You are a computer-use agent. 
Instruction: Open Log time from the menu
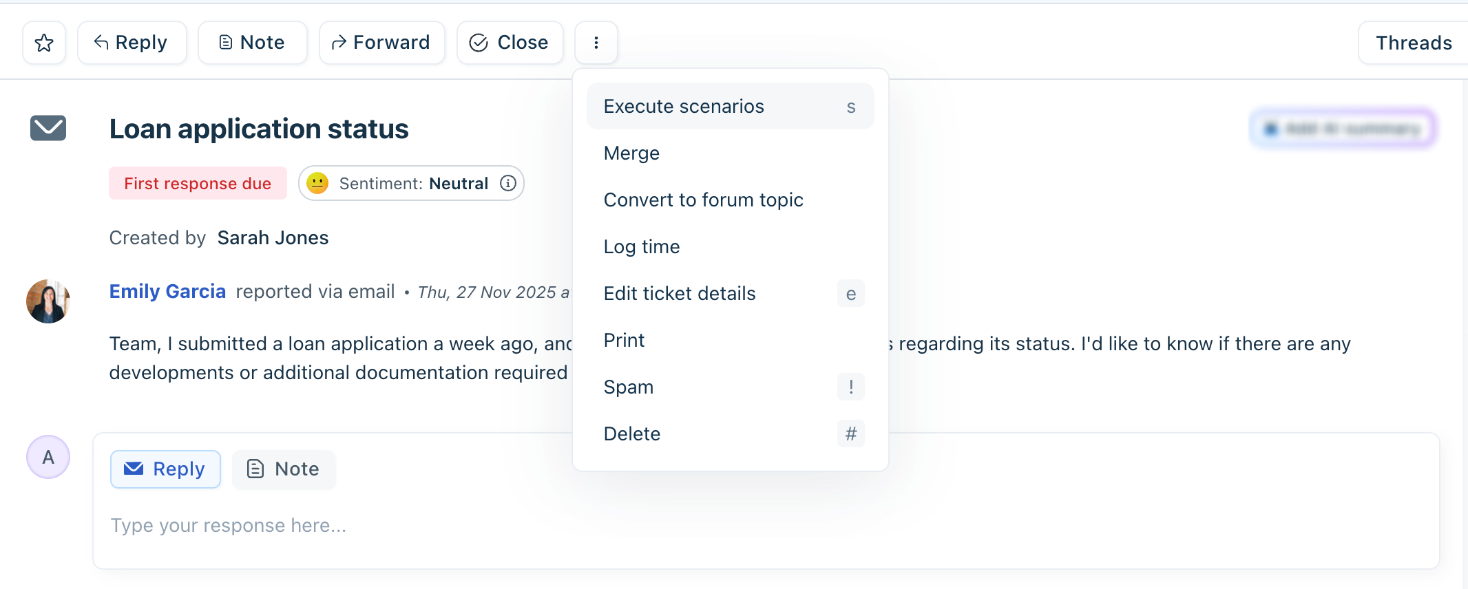point(641,247)
